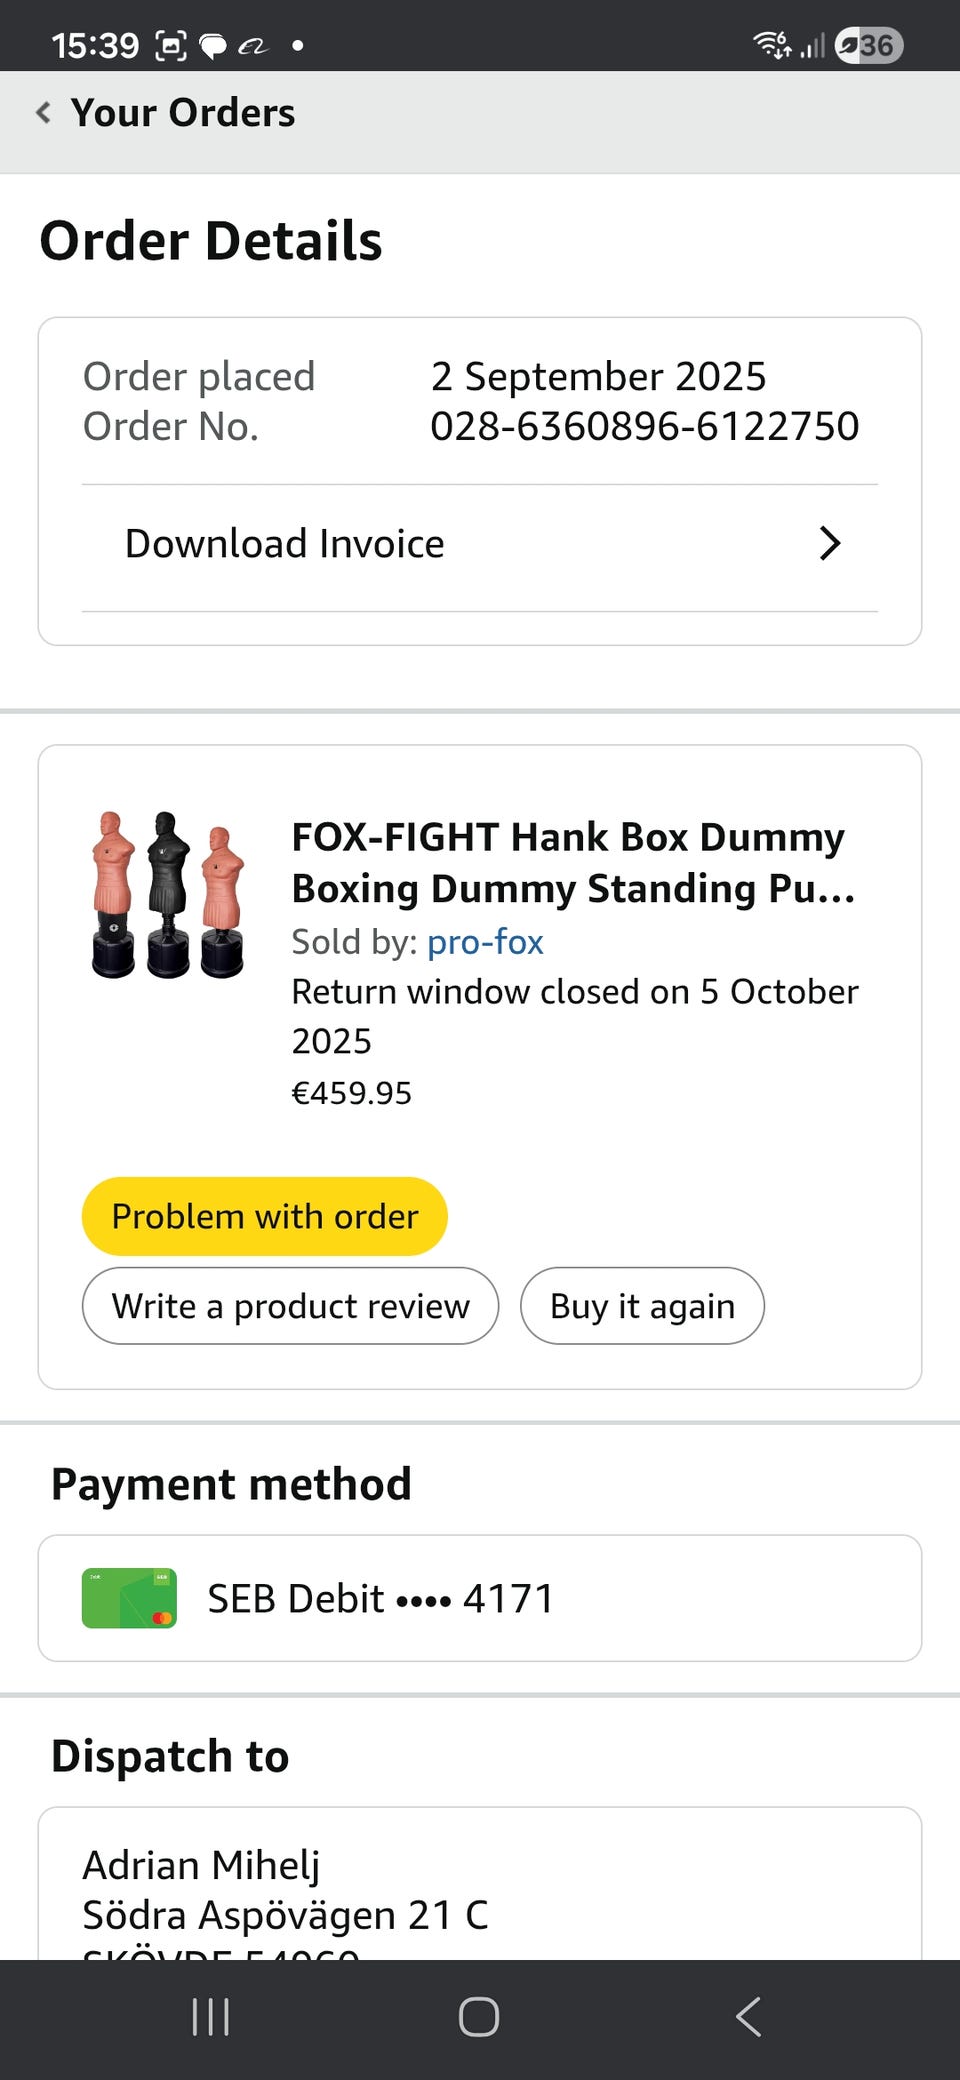Tap the Android recent apps icon
The image size is (960, 2080).
[x=211, y=2017]
